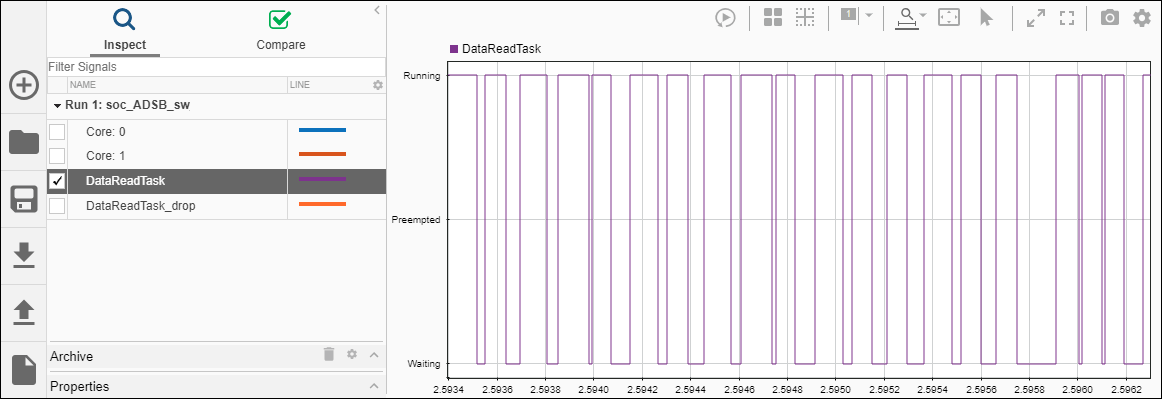
Task: Click the fit-to-view icon in plot toolbar
Action: point(949,18)
